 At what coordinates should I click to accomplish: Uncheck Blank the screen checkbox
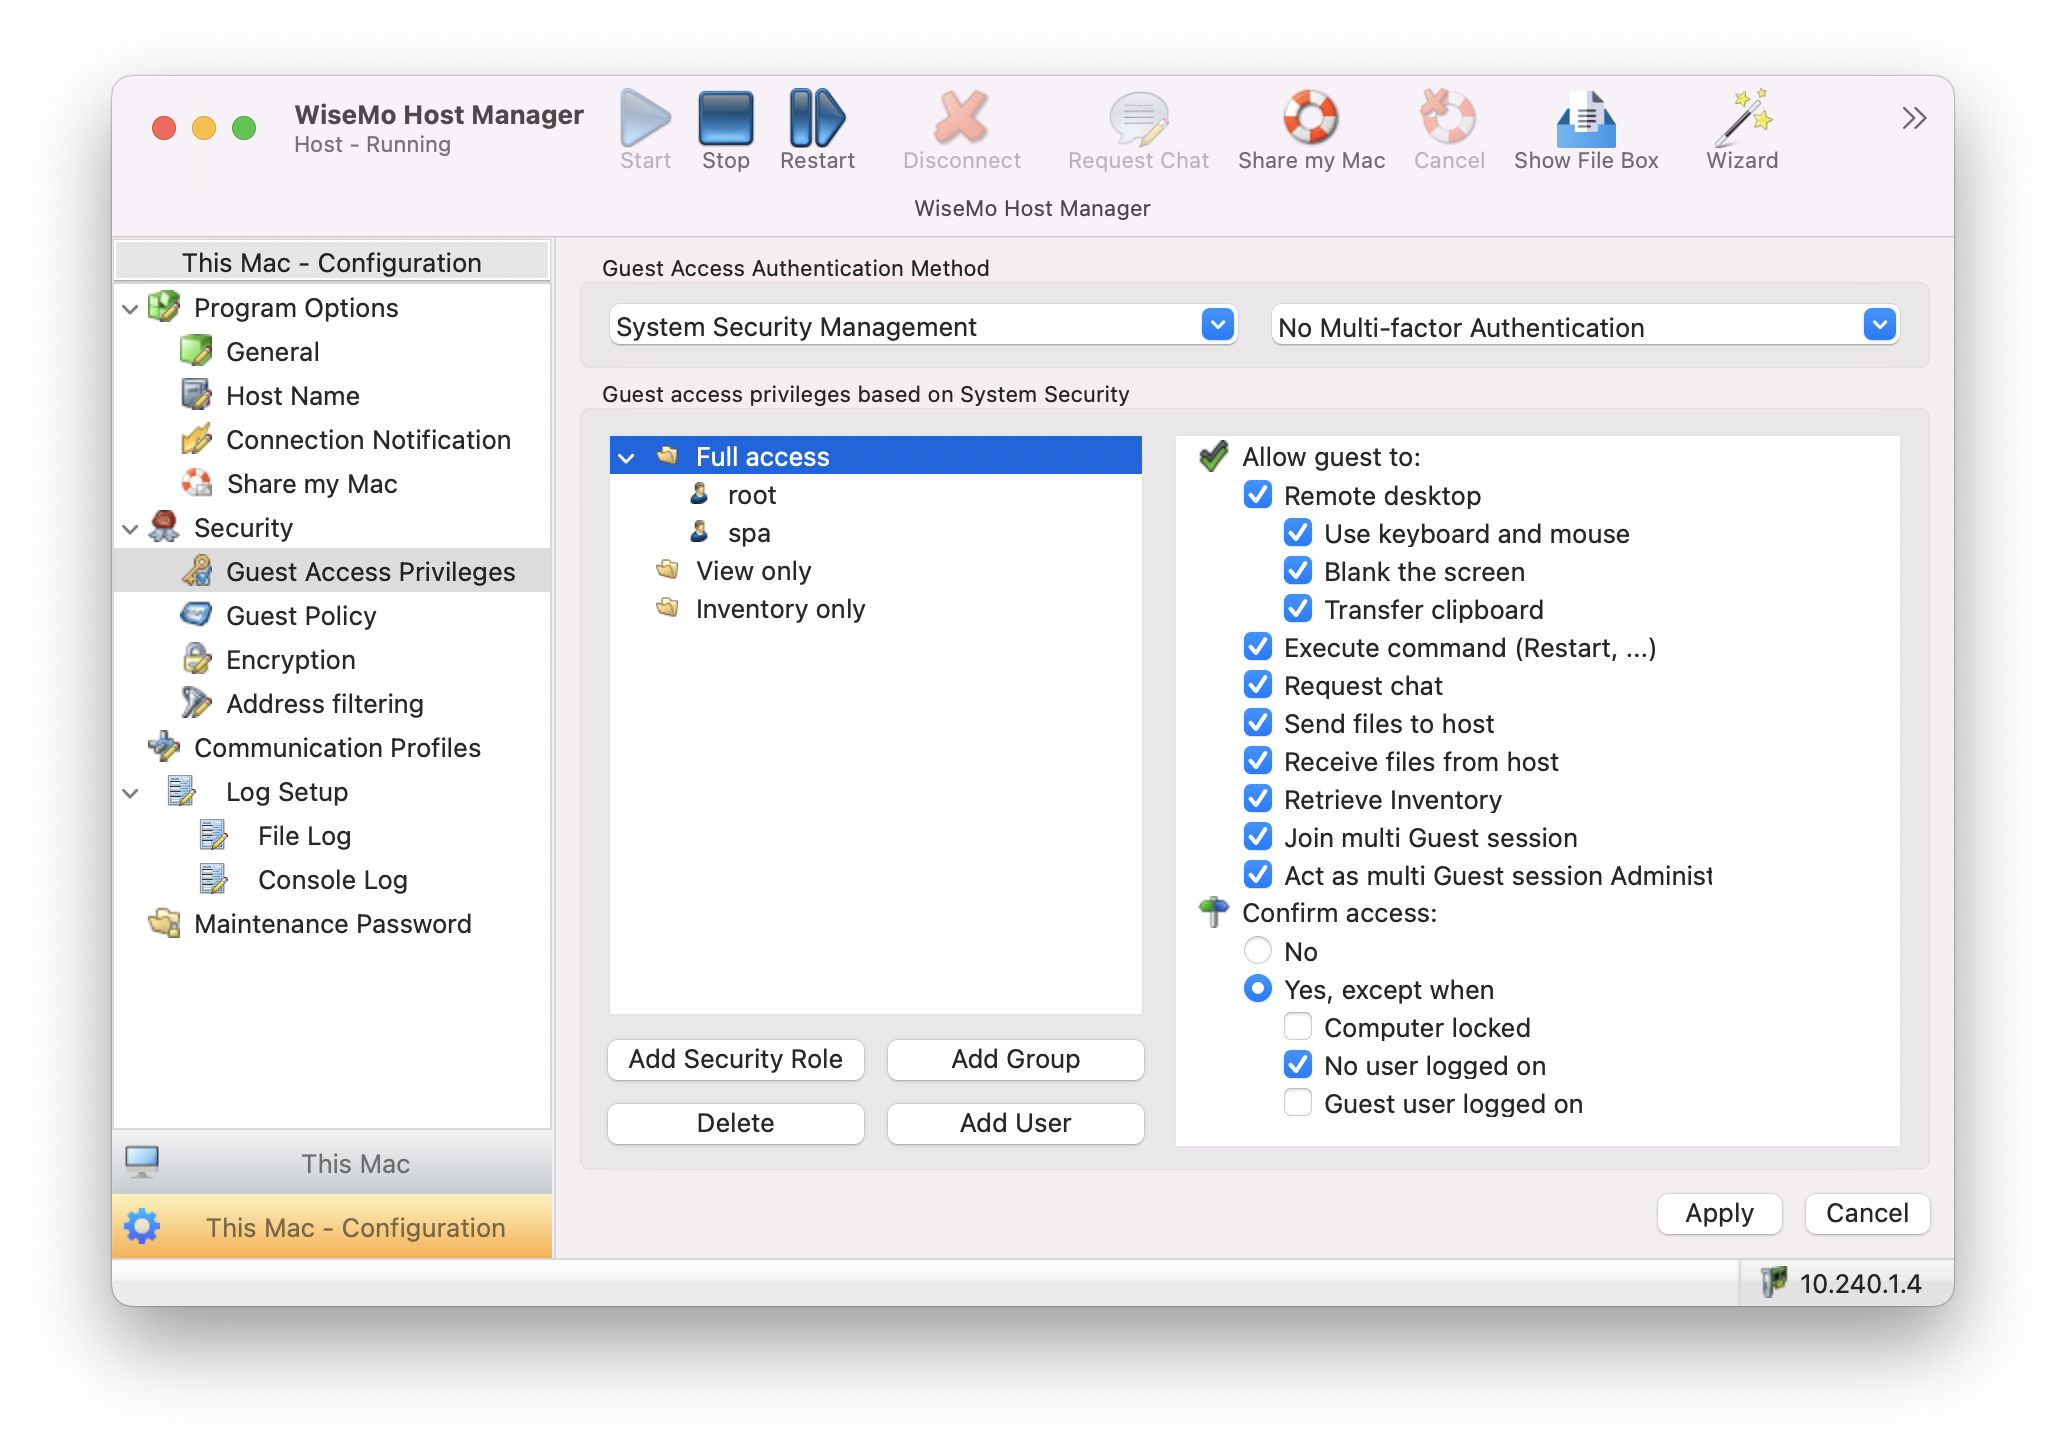(1297, 571)
